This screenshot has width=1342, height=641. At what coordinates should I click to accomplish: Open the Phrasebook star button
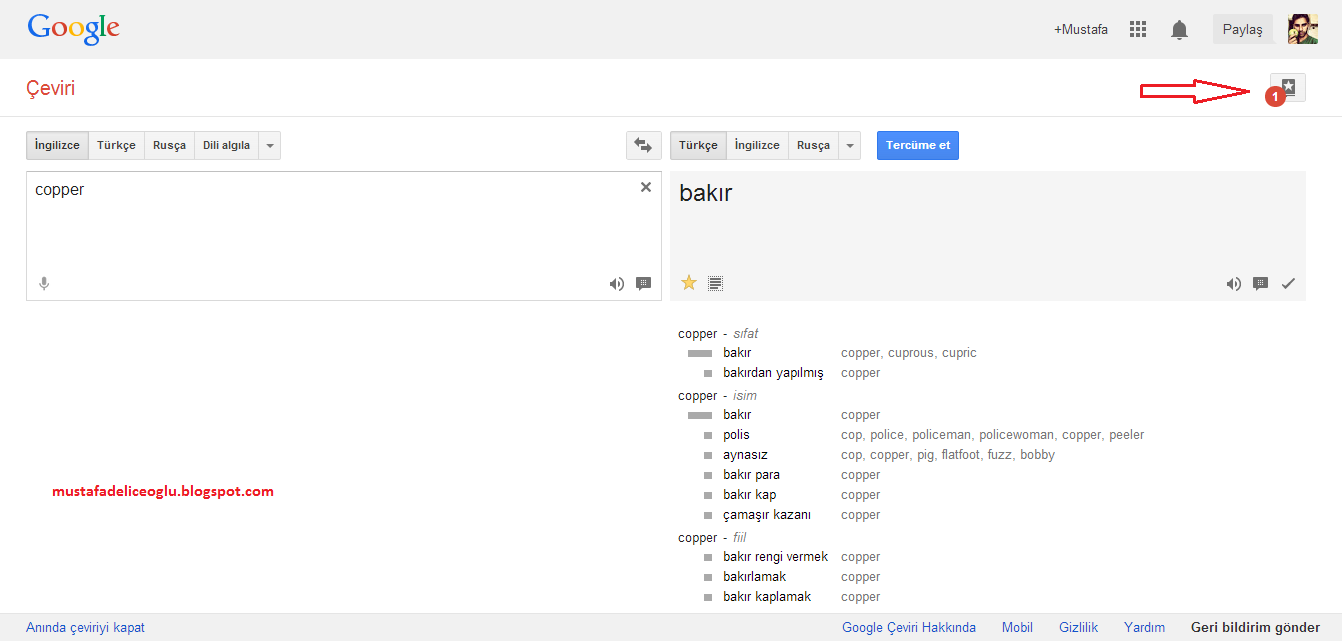[x=1288, y=88]
